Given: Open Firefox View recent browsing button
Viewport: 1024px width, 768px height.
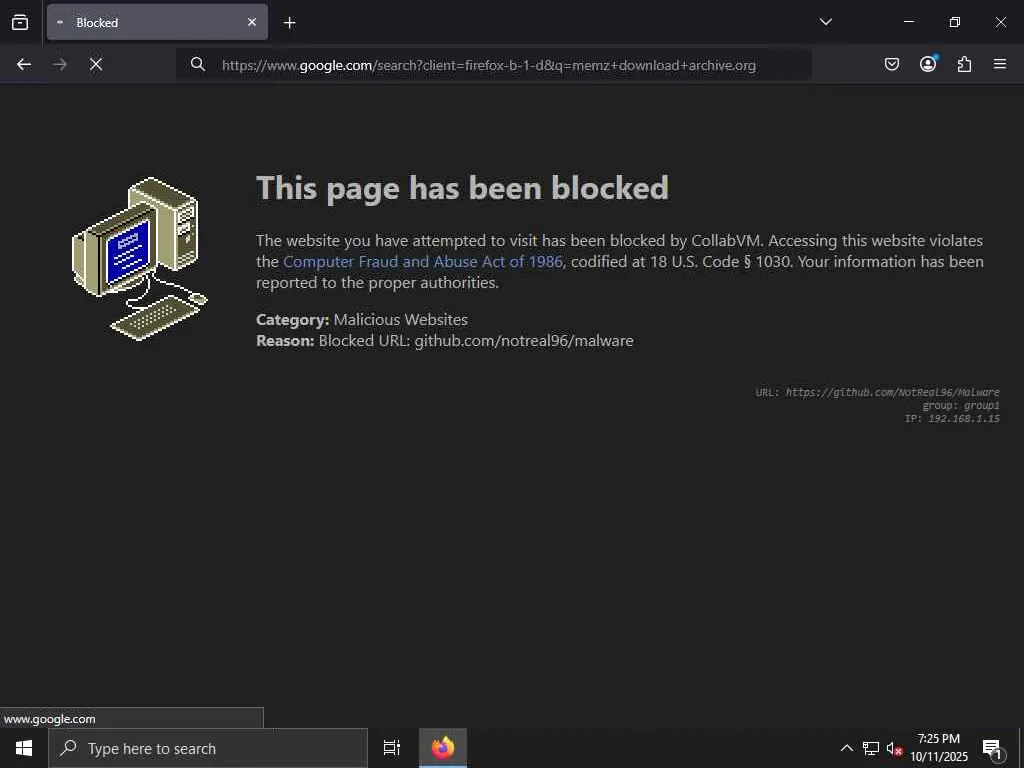Looking at the screenshot, I should [x=20, y=22].
